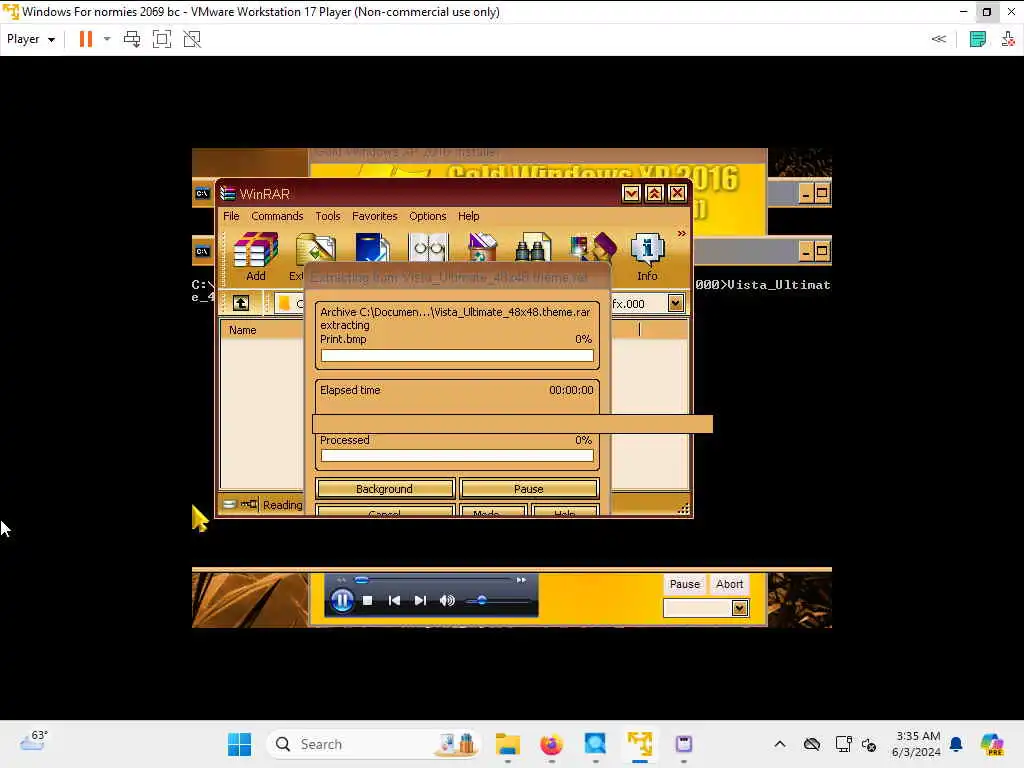Click the Find binoculars icon in WinRAR
The width and height of the screenshot is (1024, 768).
click(533, 248)
